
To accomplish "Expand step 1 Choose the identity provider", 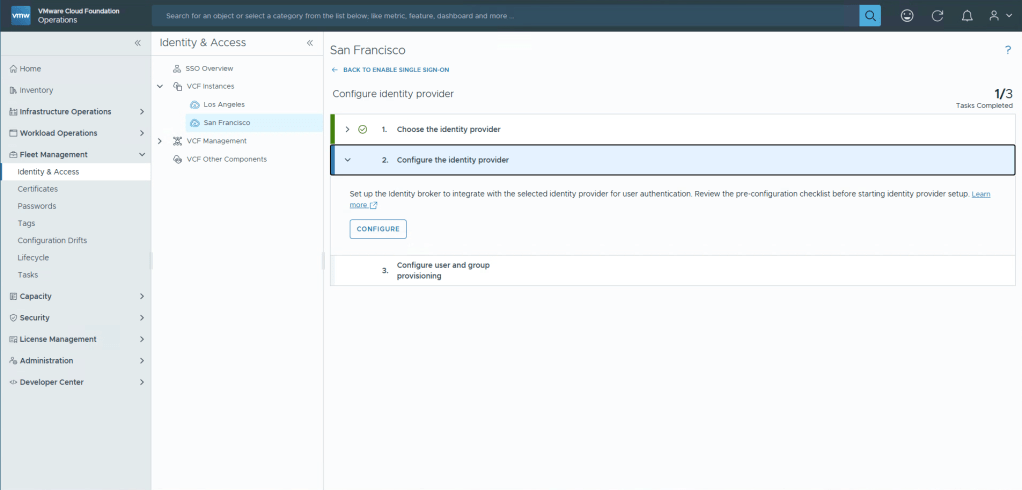I will tap(347, 129).
